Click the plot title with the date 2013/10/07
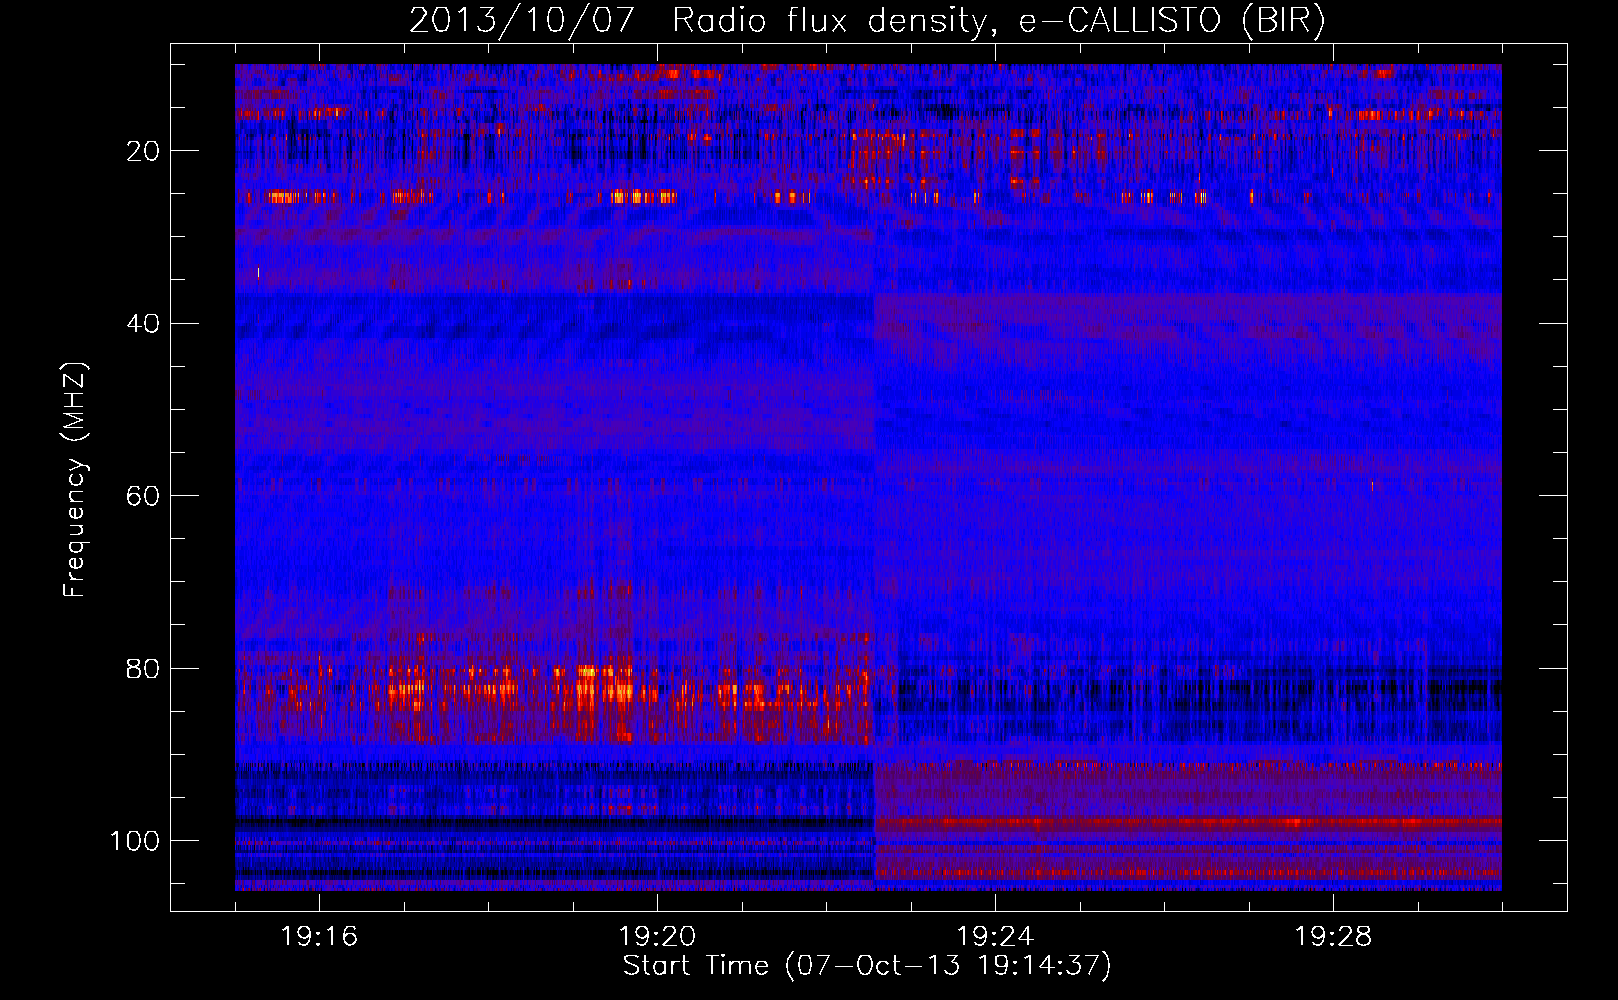The height and width of the screenshot is (1000, 1618). point(867,21)
